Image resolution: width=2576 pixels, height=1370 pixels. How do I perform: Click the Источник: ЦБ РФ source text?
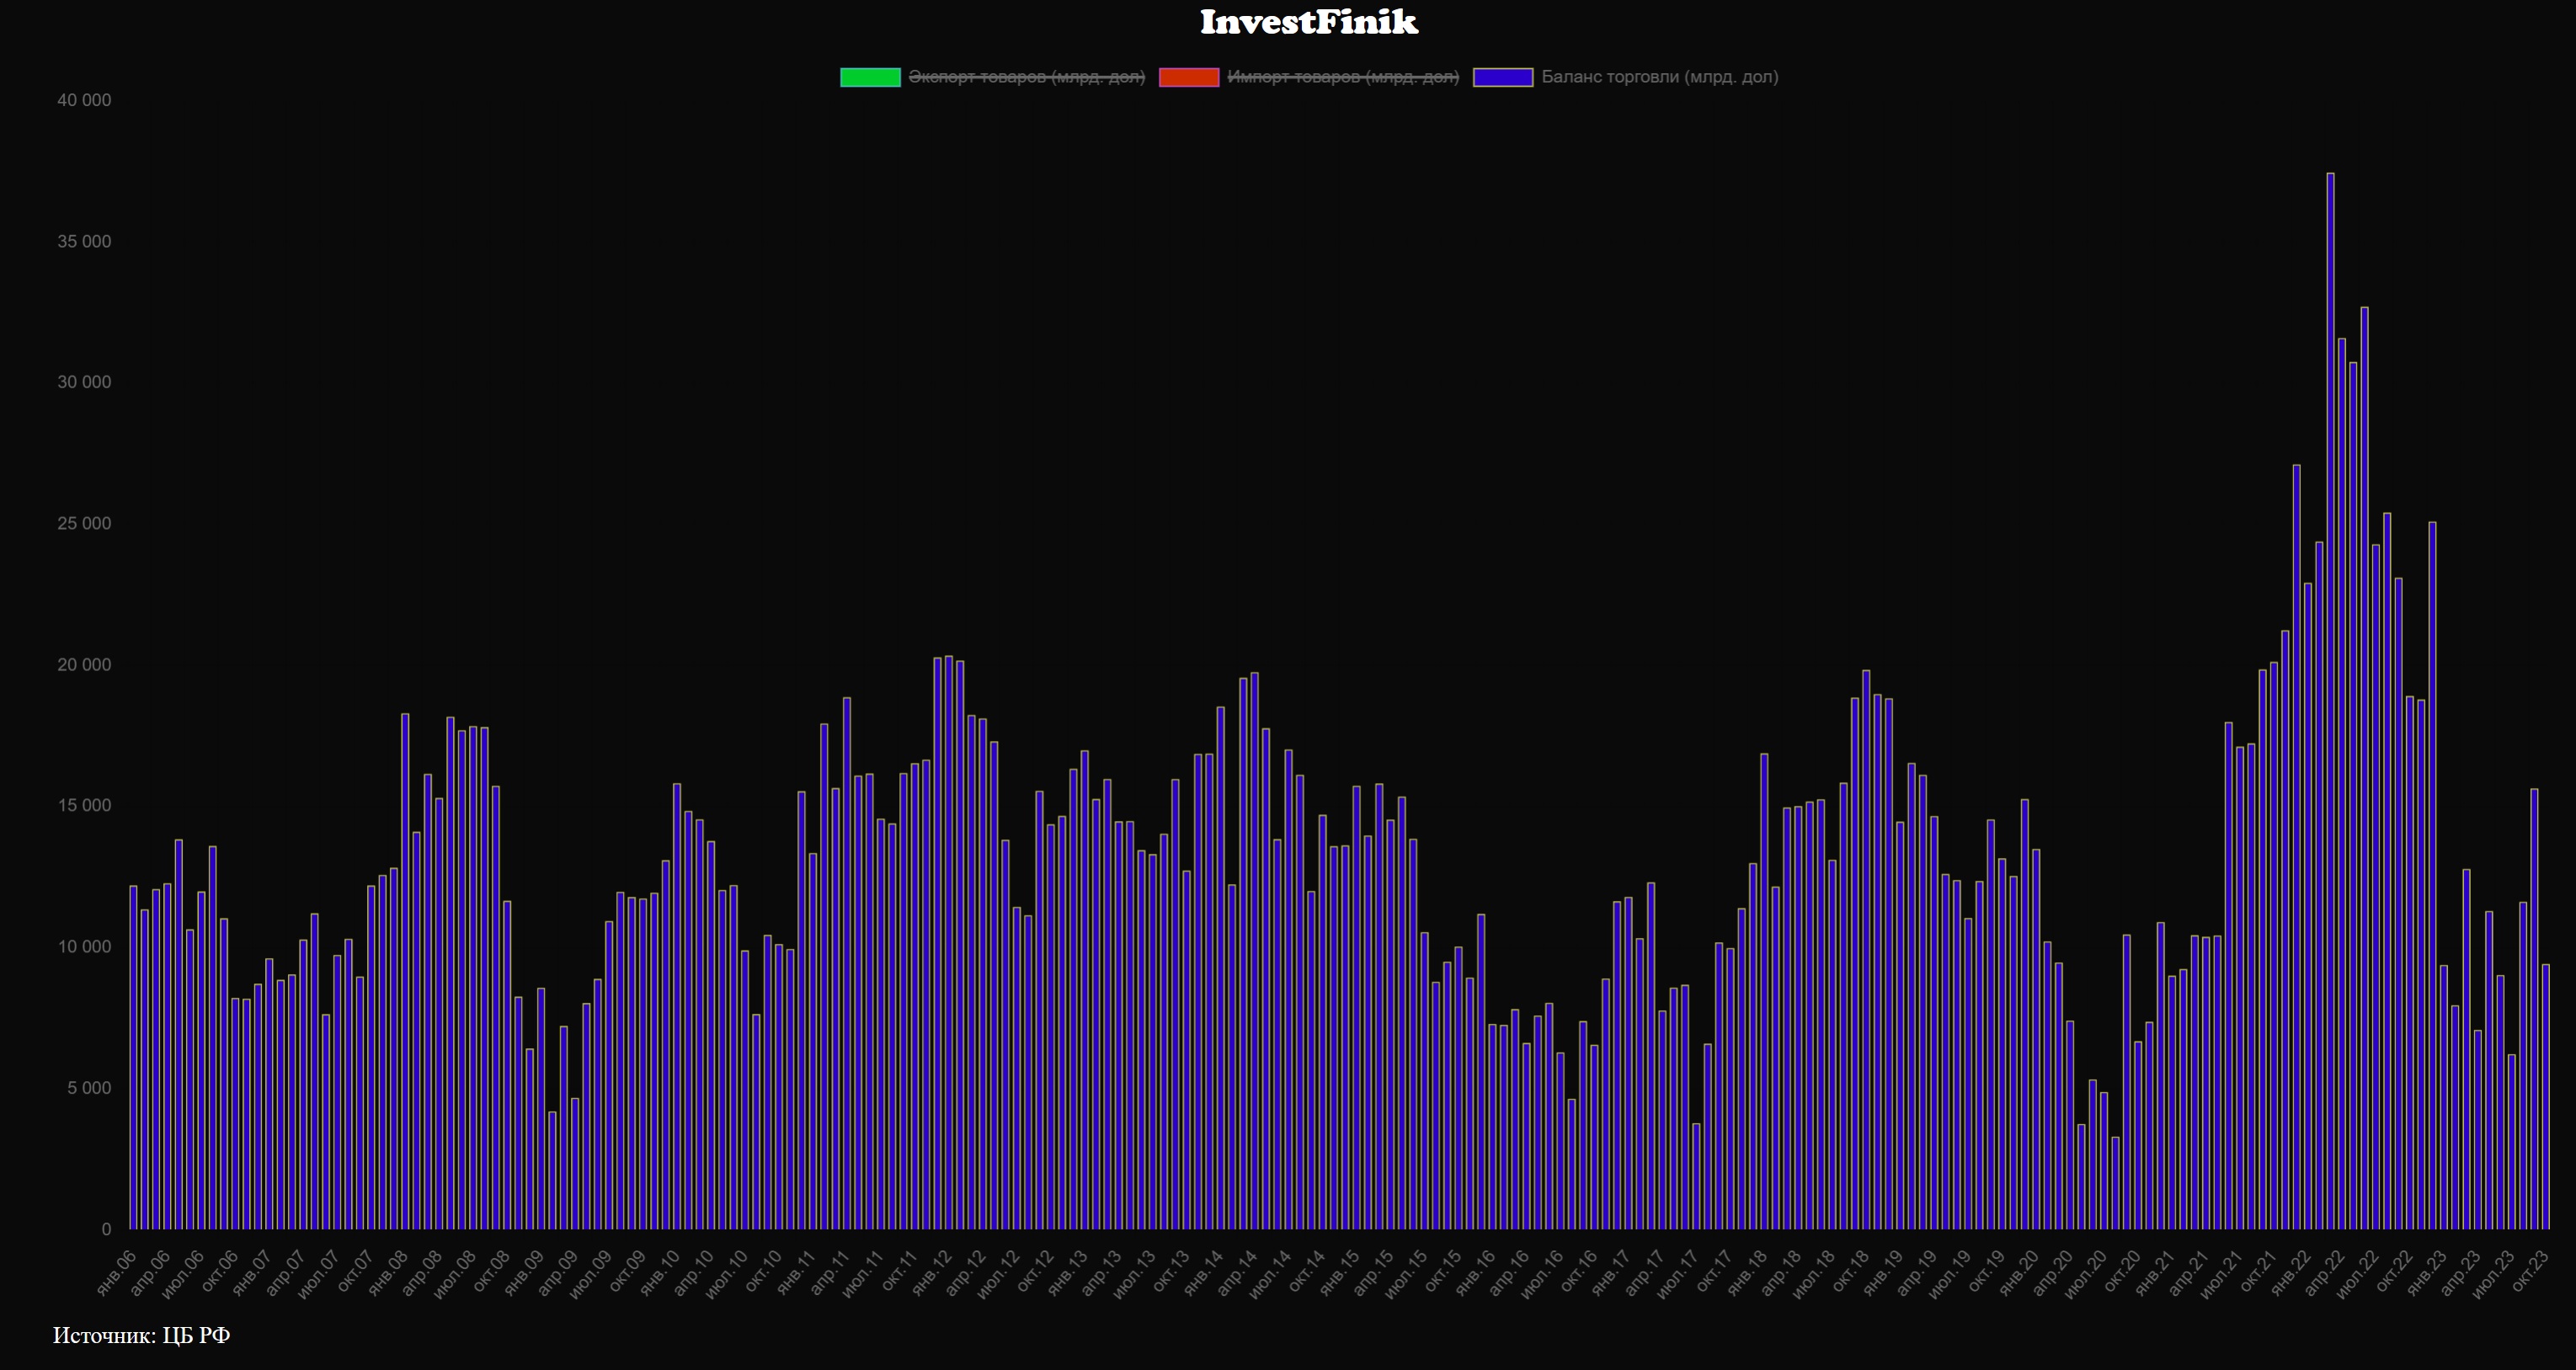pos(141,1336)
